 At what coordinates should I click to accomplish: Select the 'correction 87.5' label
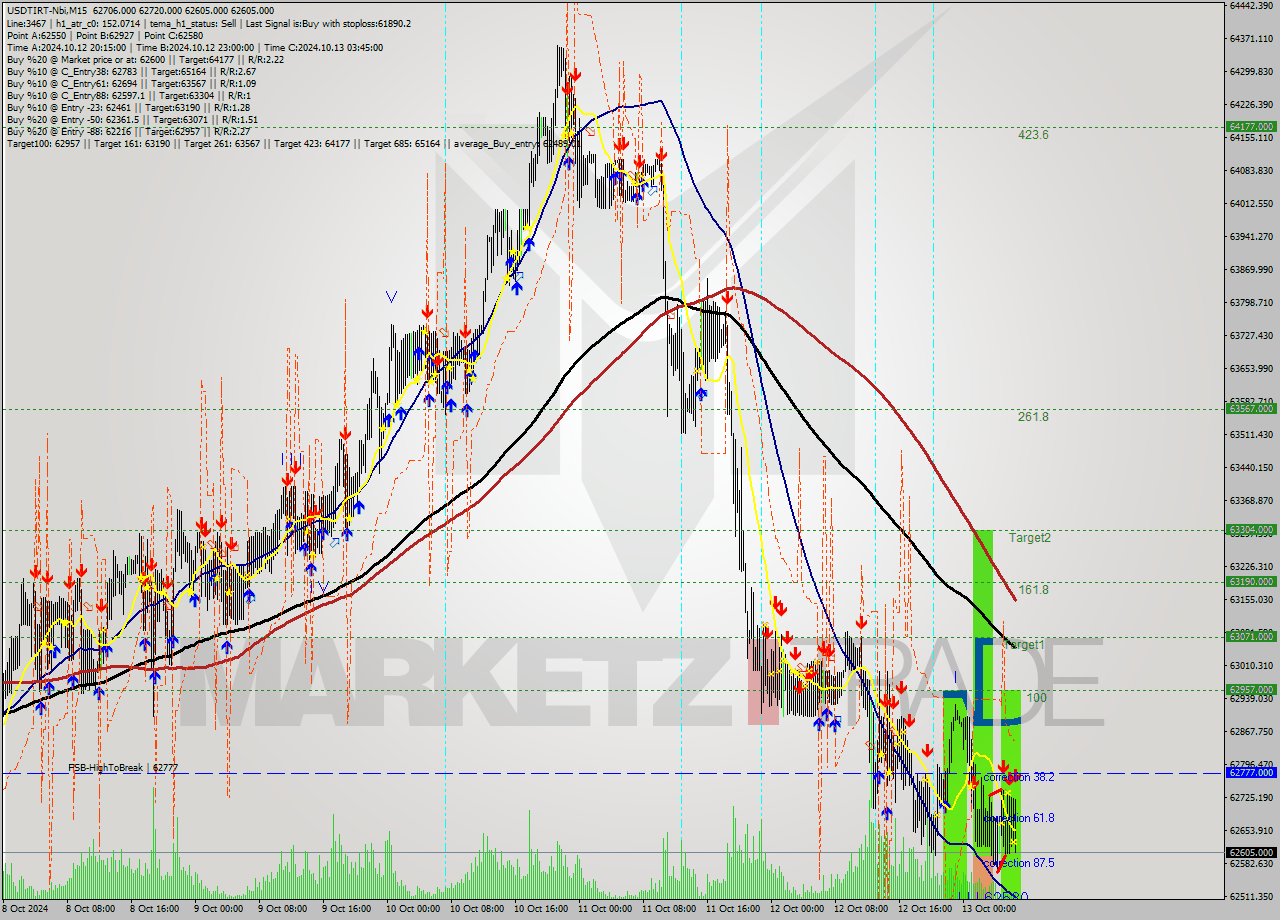click(x=1018, y=863)
